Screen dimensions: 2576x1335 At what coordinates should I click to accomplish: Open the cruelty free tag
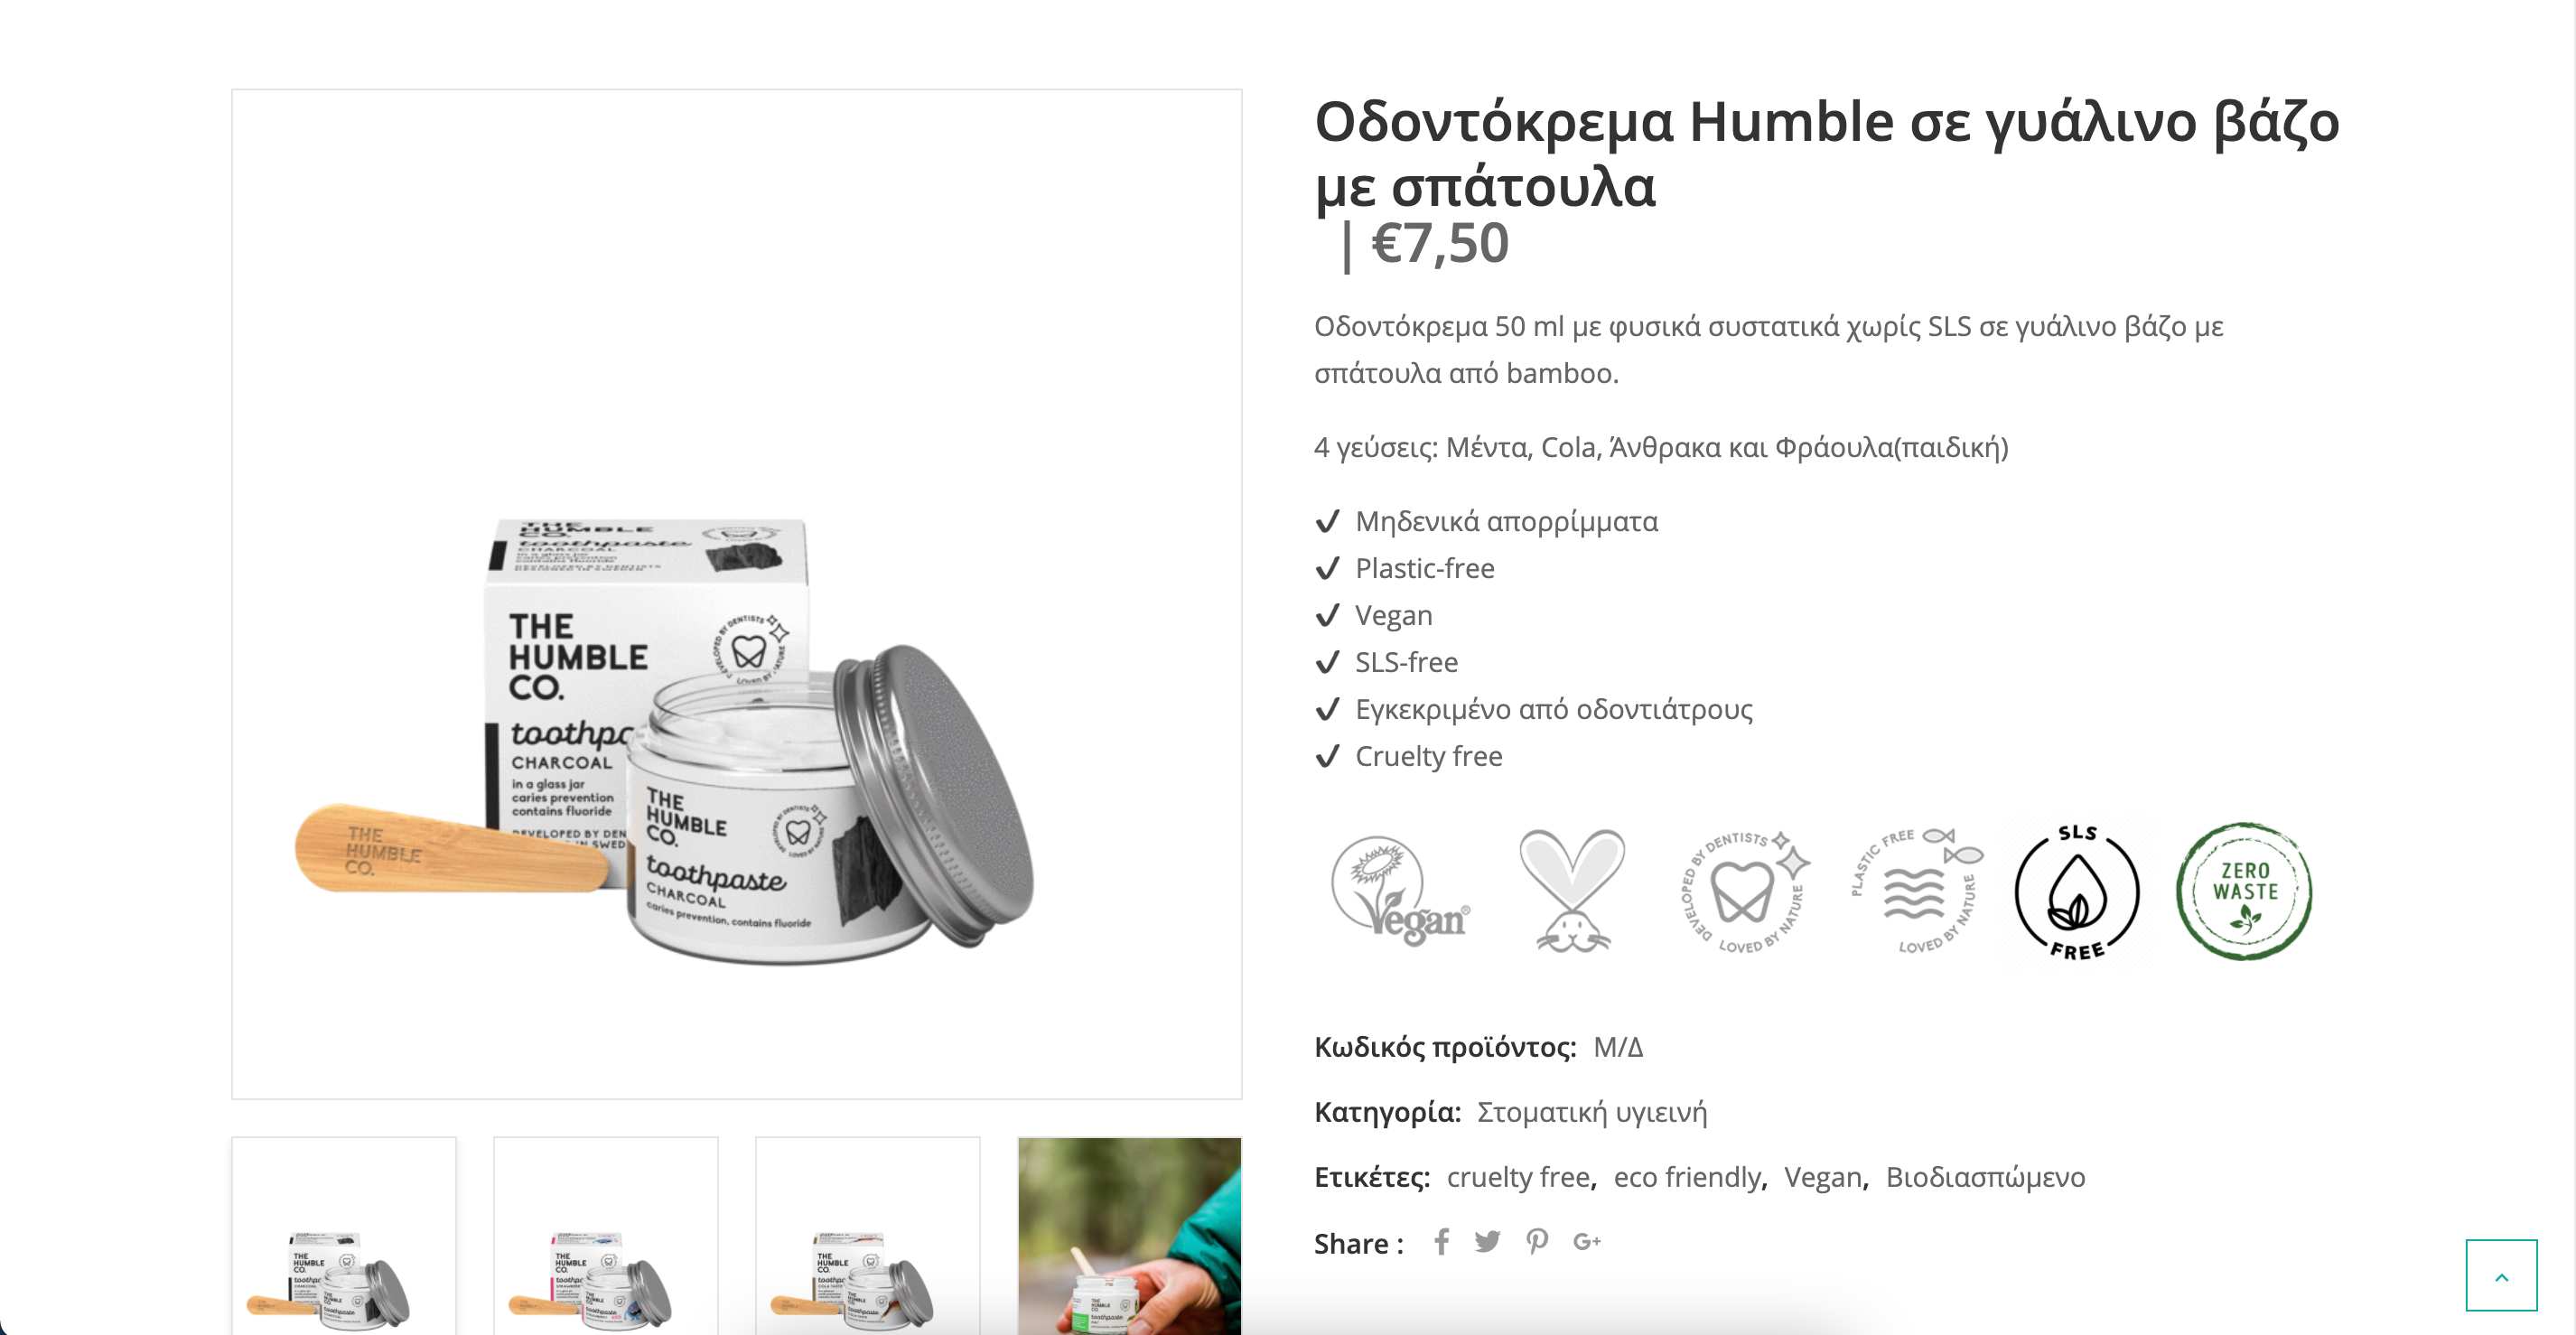click(x=1518, y=1177)
